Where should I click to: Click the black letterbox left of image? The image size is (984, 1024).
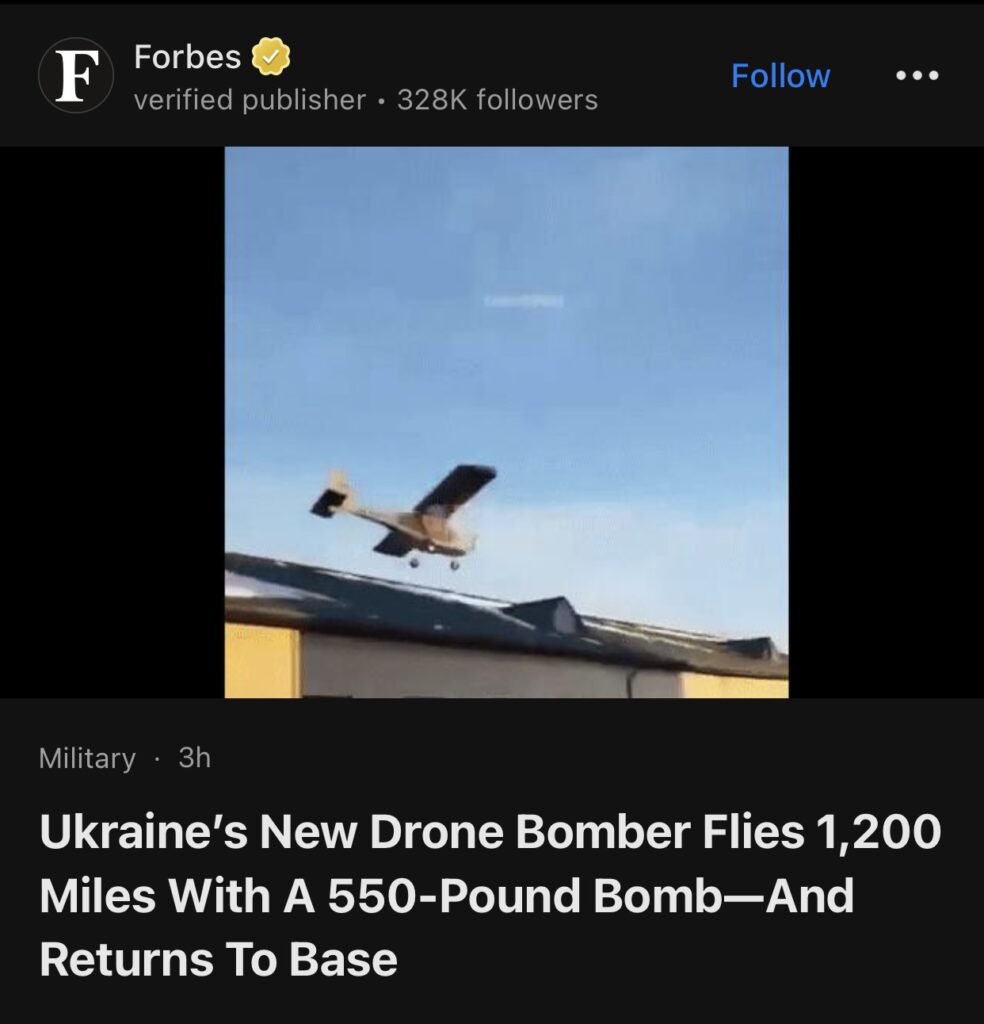pos(112,422)
